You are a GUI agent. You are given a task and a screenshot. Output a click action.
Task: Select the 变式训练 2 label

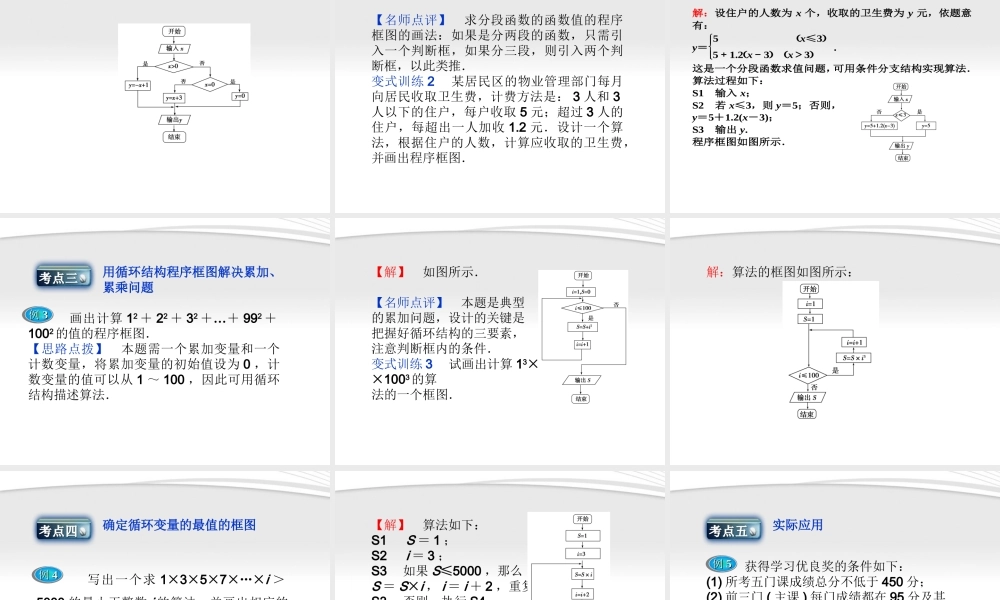403,81
